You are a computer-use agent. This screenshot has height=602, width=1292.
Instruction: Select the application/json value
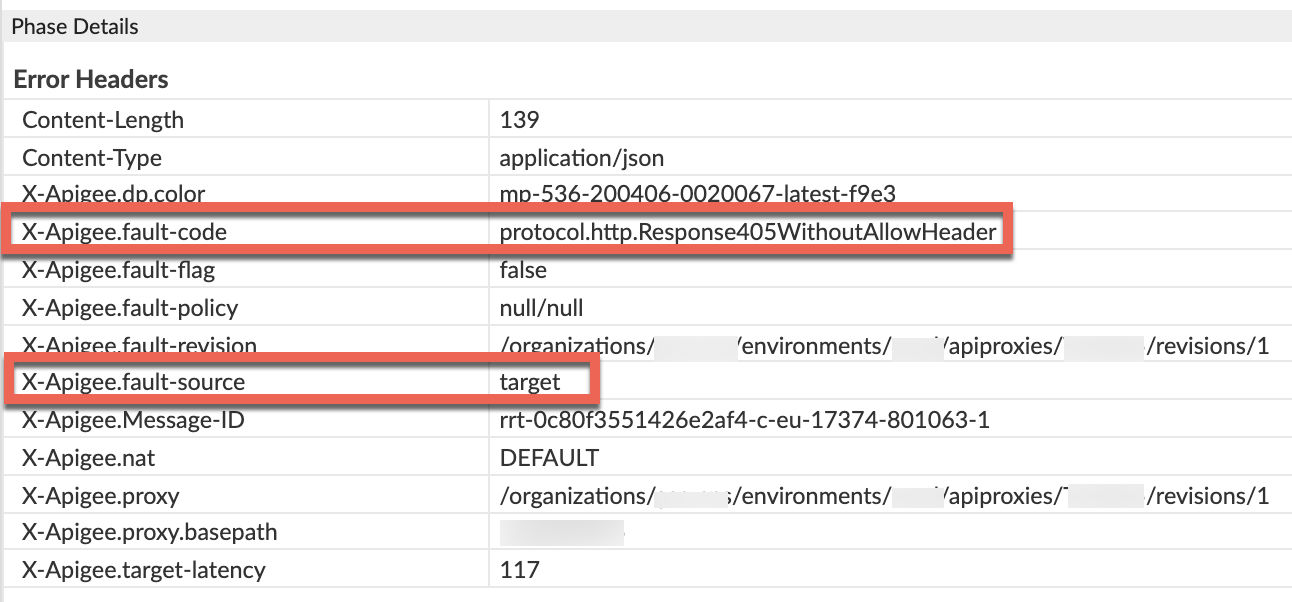[581, 158]
